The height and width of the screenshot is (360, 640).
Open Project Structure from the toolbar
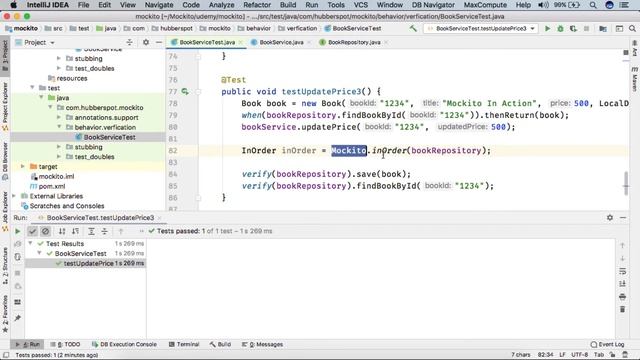pos(603,29)
